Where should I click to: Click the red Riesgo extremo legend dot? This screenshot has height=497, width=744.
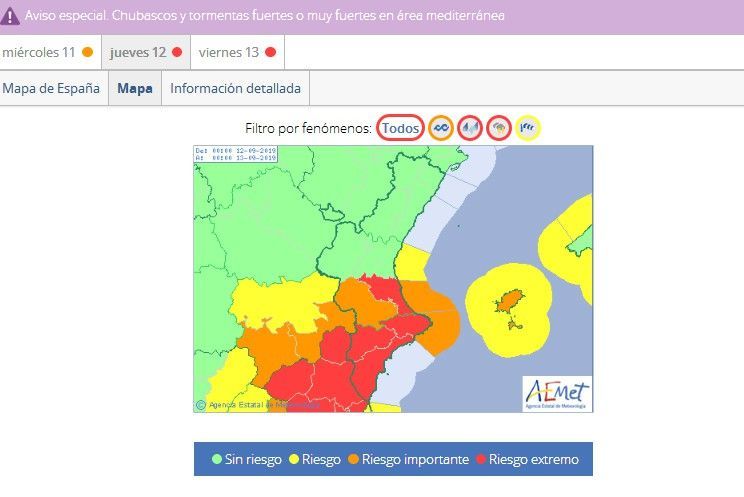point(481,460)
